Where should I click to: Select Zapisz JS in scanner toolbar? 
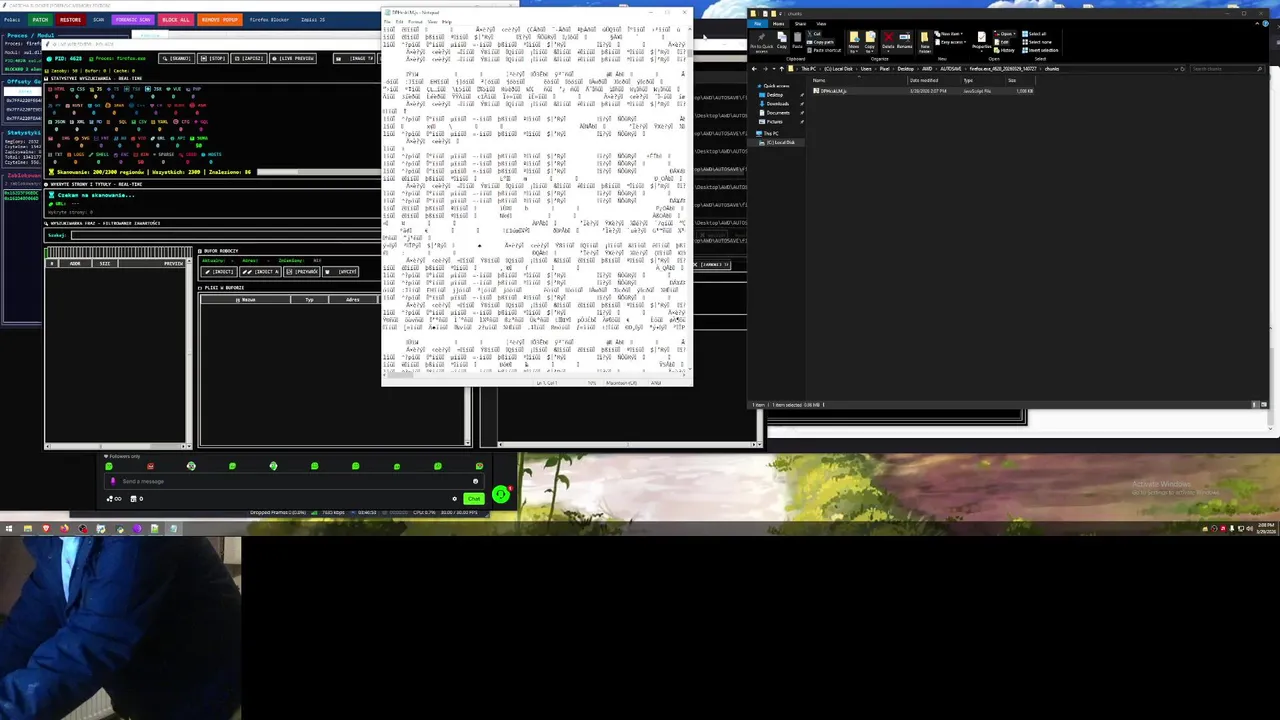click(x=313, y=20)
